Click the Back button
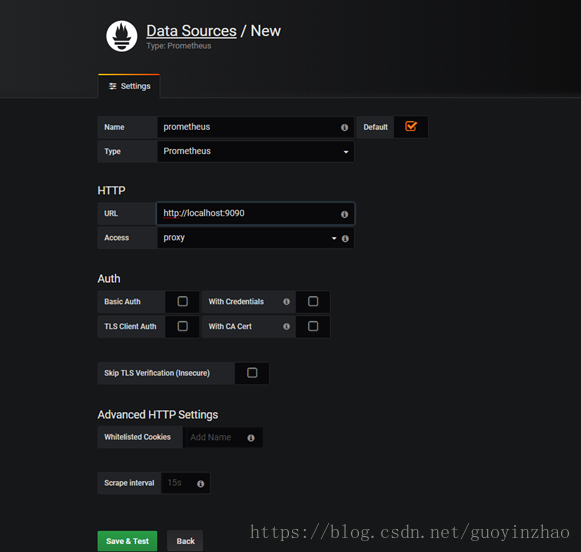Screen dimensions: 581x552 click(185, 541)
